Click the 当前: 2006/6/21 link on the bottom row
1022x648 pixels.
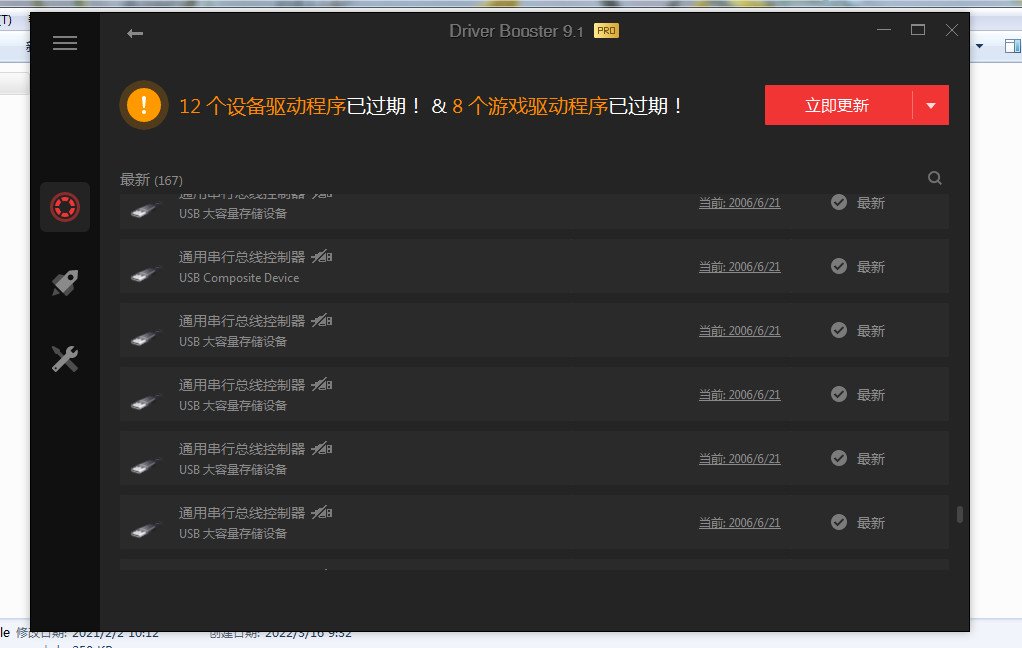[x=739, y=522]
